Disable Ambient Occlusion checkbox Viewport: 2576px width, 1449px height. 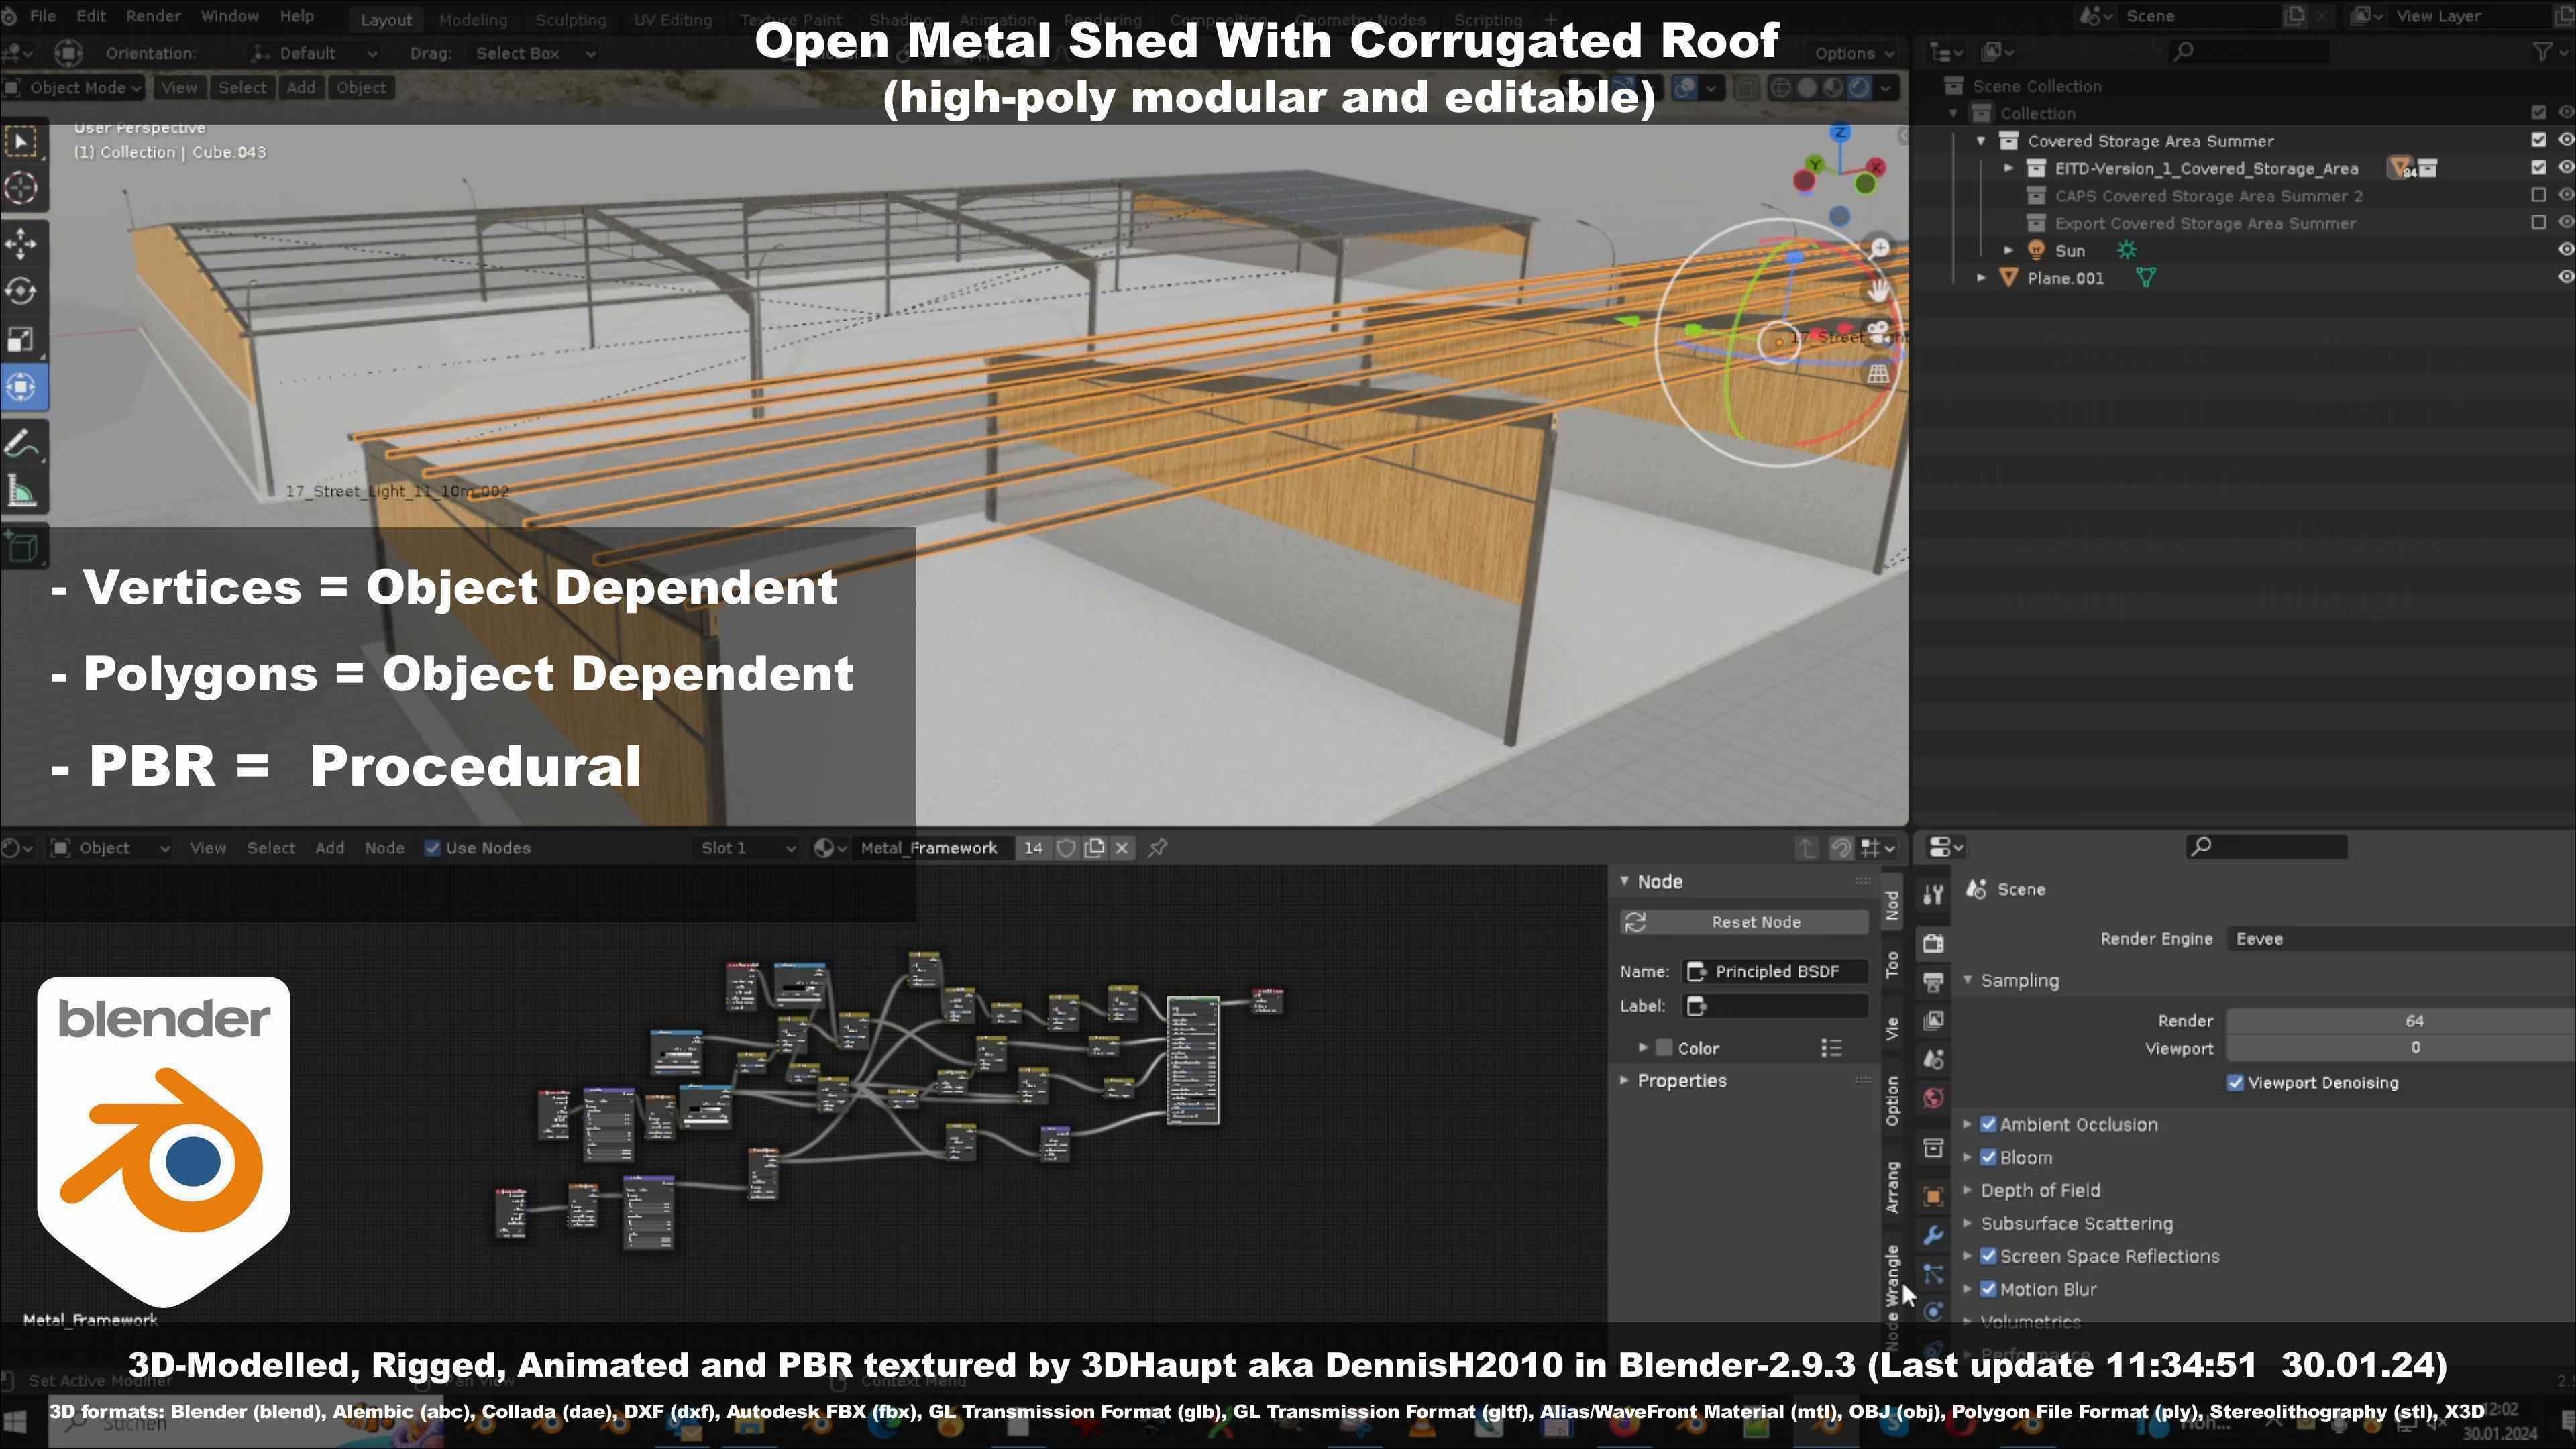point(1989,1125)
